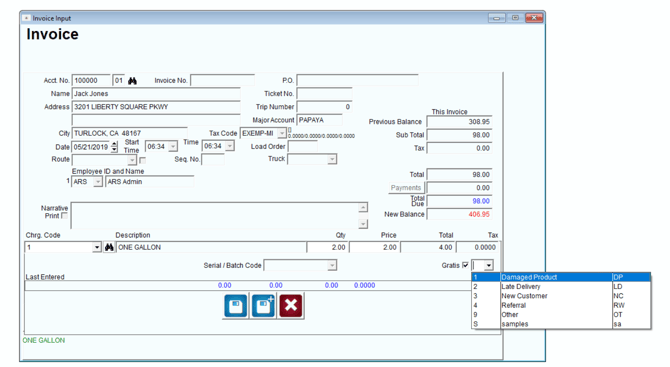Image resolution: width=670 pixels, height=367 pixels.
Task: Click the Ticket No. field
Action: pos(324,94)
